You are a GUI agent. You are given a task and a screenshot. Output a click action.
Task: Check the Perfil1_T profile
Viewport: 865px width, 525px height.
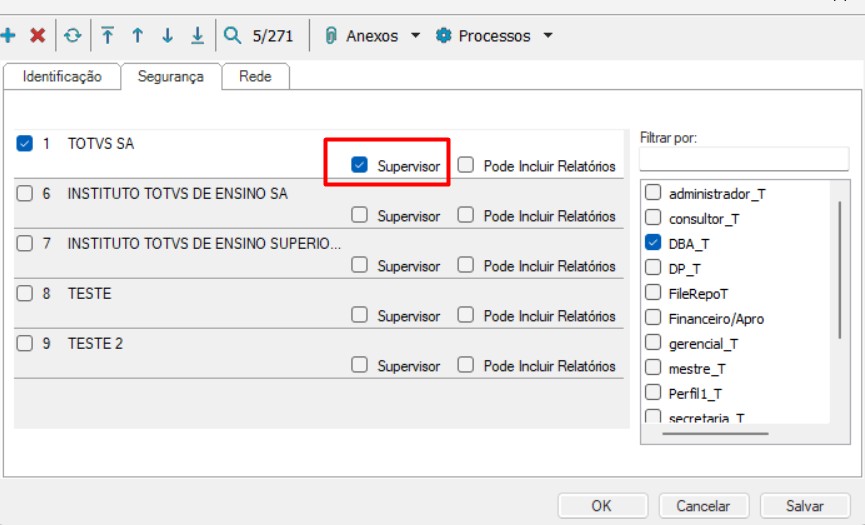pyautogui.click(x=653, y=392)
